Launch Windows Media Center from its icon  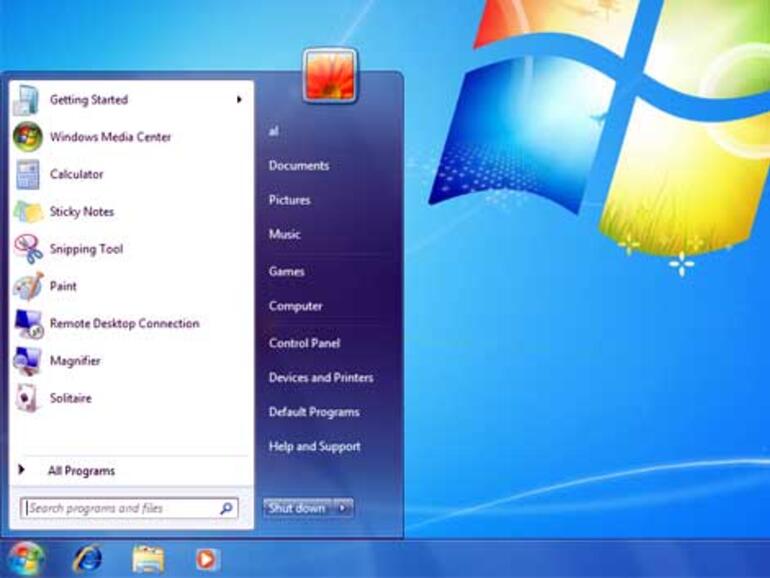[28, 137]
